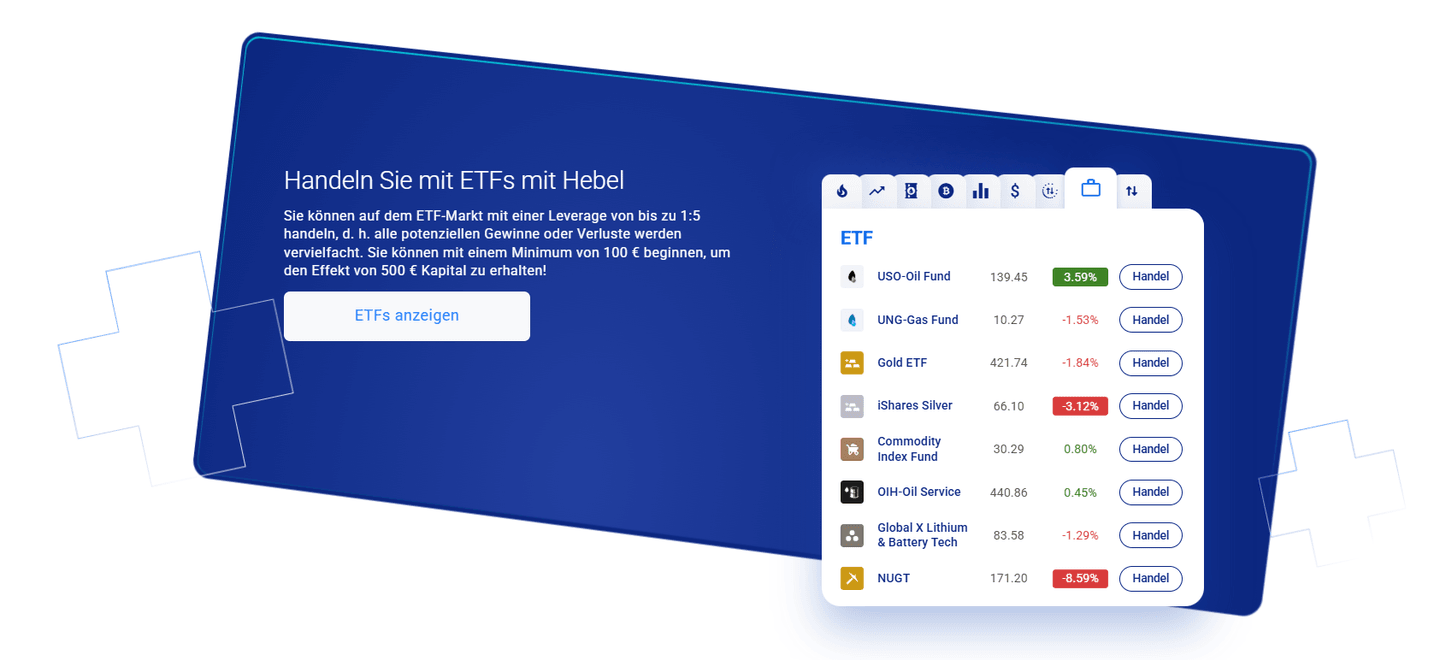Click the Global X Lithium icon
1440x660 pixels.
tap(852, 535)
